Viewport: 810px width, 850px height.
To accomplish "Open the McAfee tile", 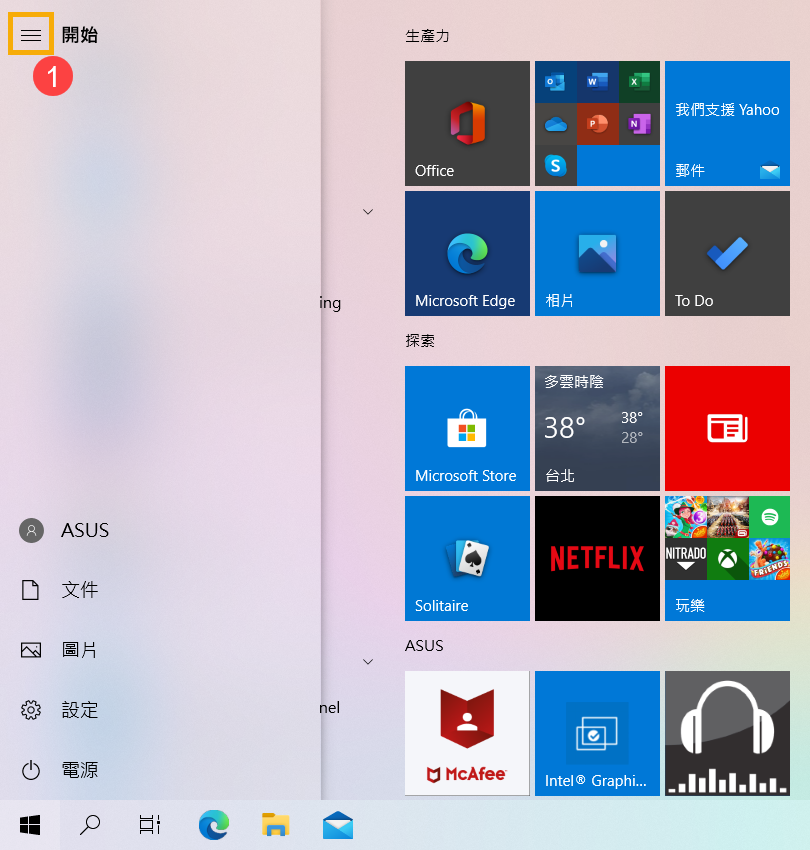I will 467,732.
